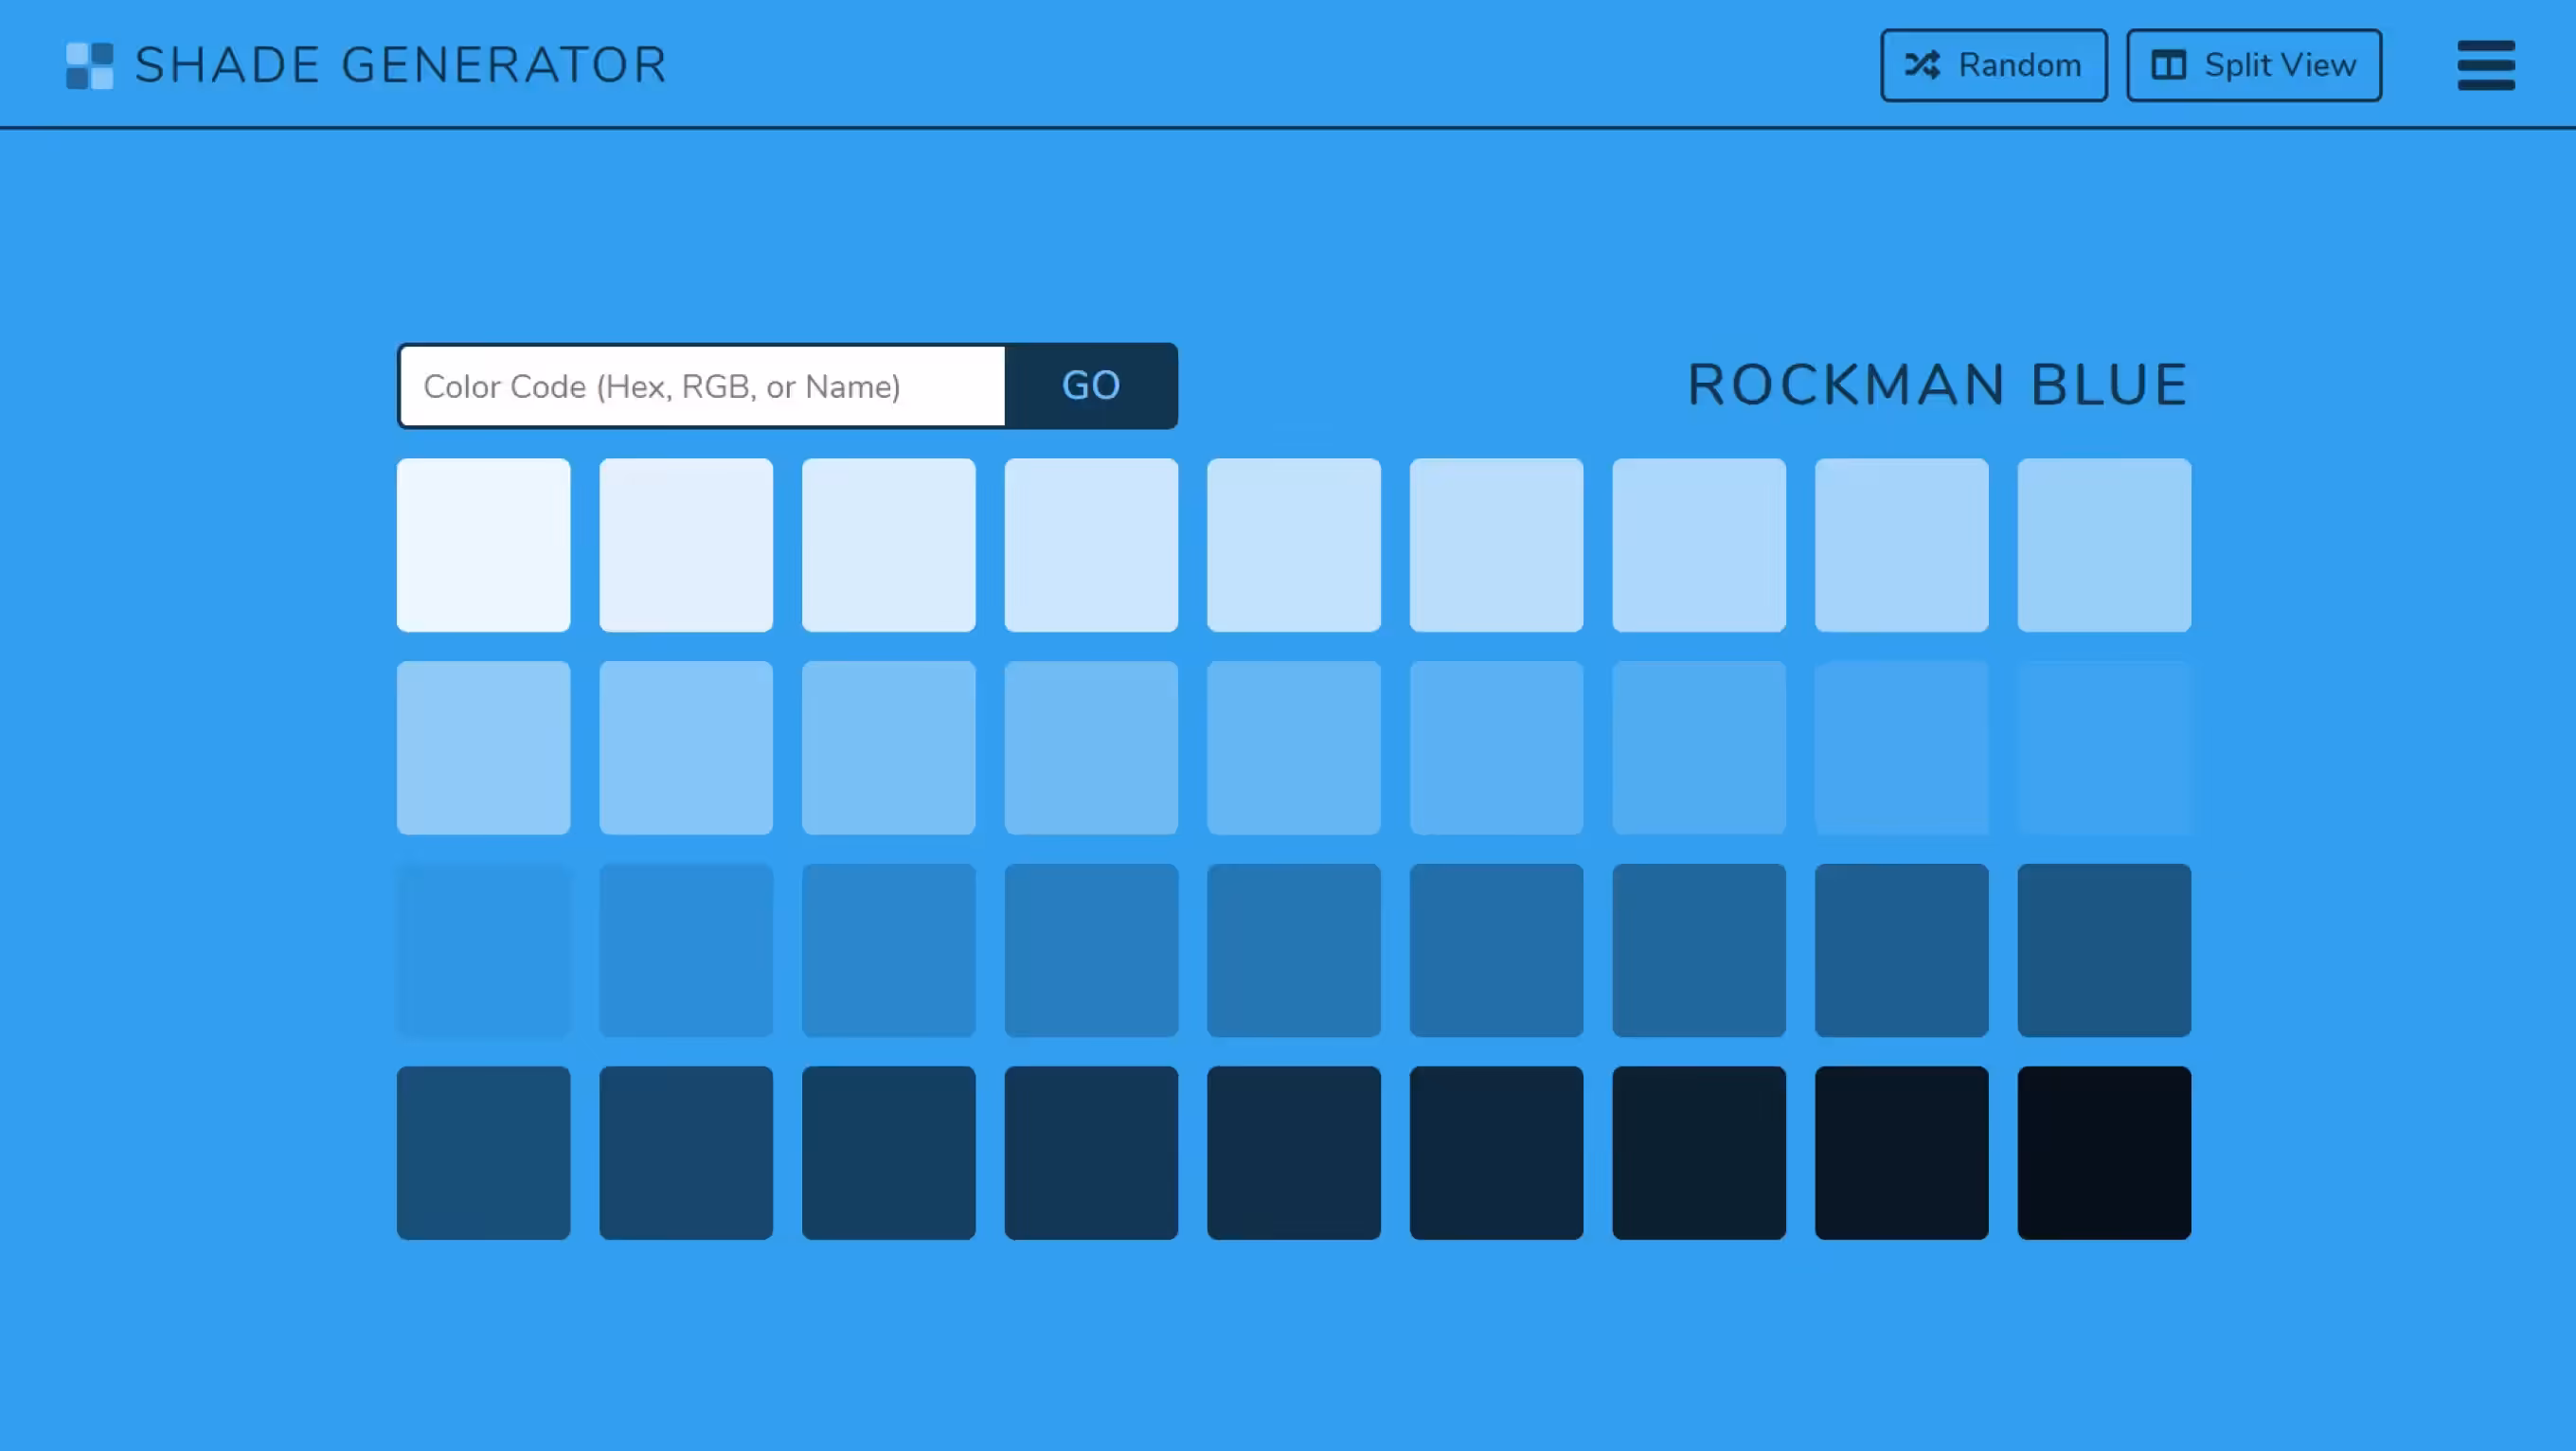The height and width of the screenshot is (1451, 2576).
Task: Pick the darkest near-black swatch in the last row
Action: [2103, 1152]
